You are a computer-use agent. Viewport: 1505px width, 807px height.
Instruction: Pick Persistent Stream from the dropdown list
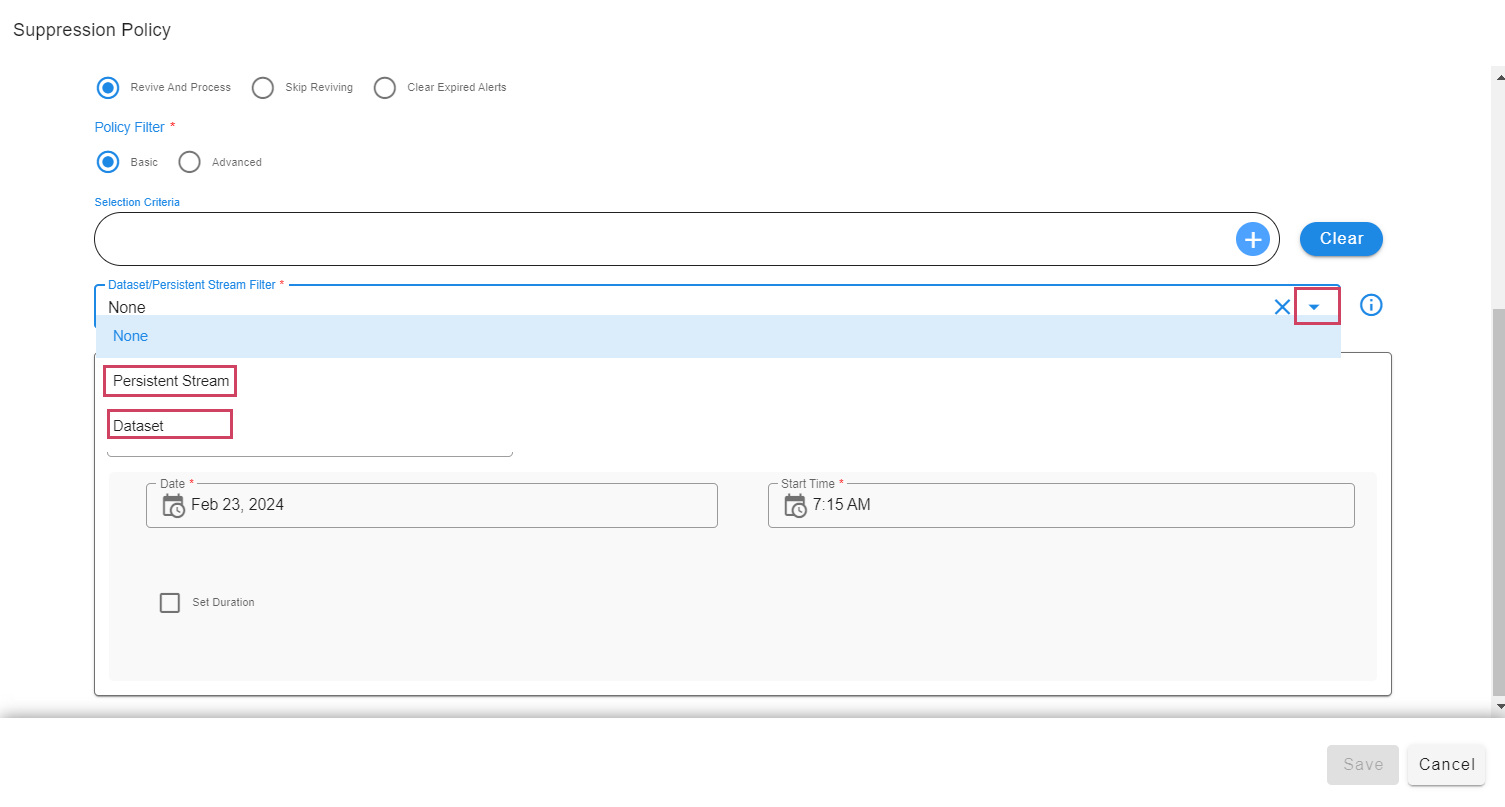(171, 381)
